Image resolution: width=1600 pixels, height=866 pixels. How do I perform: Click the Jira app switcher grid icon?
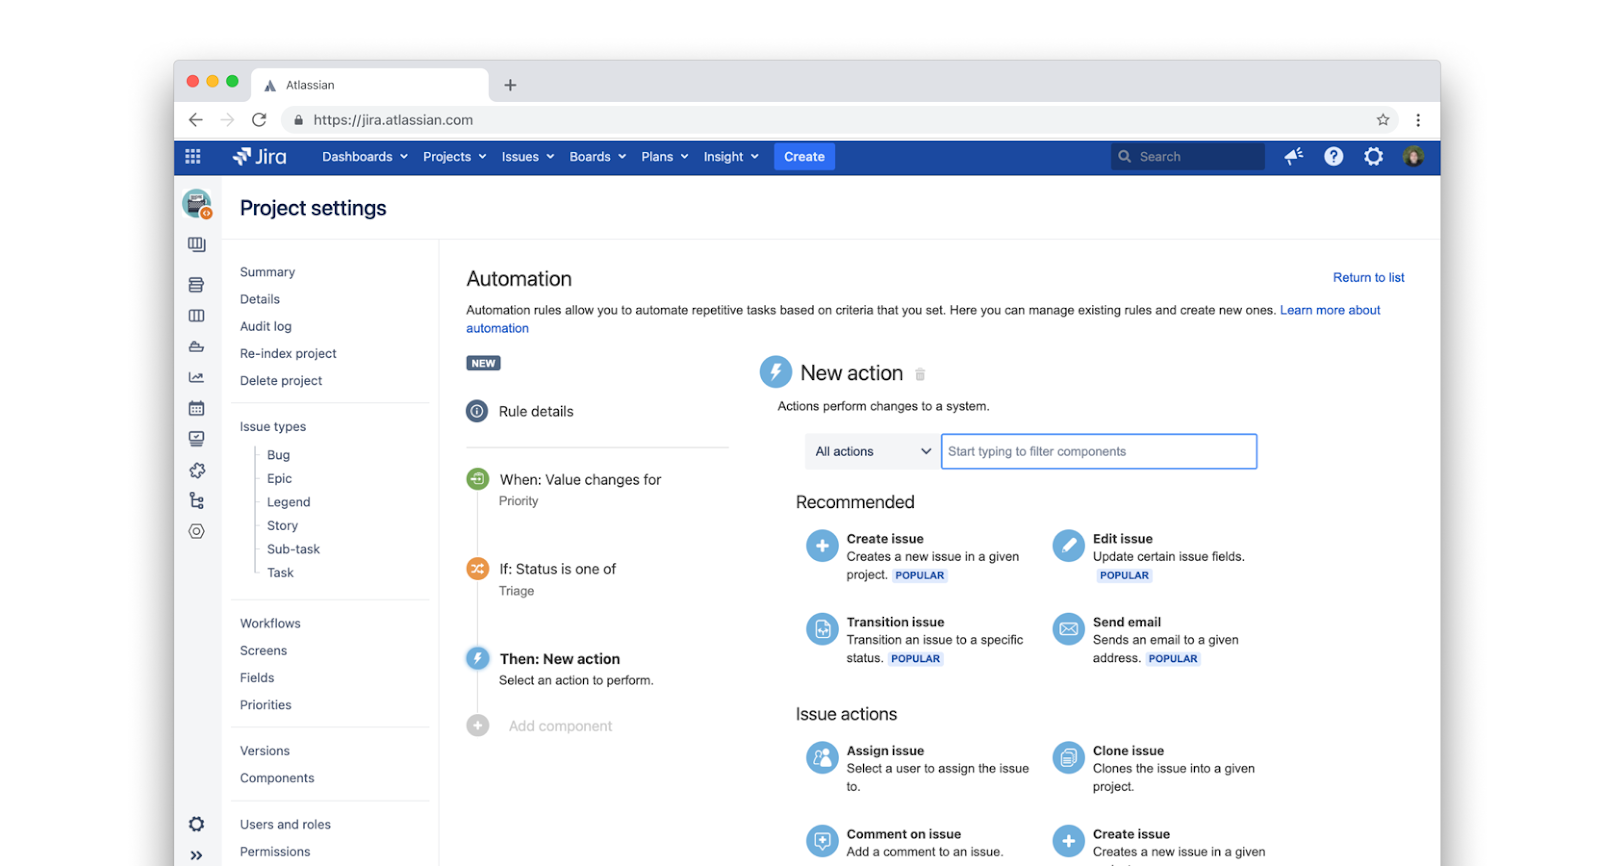point(193,156)
